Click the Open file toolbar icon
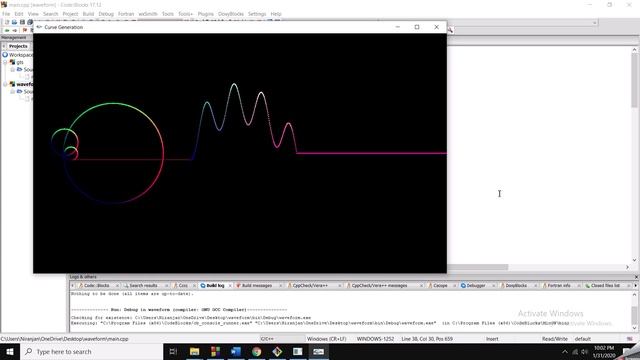 (14, 22)
